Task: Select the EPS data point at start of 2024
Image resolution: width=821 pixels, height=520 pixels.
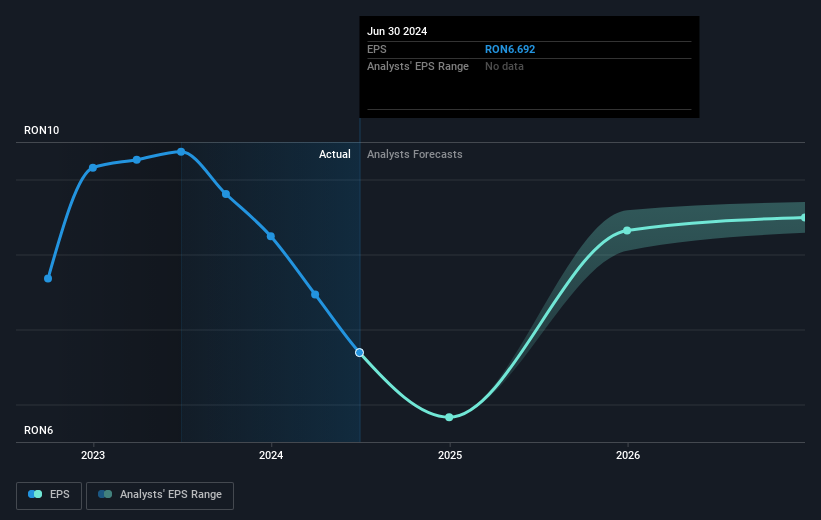Action: [271, 236]
